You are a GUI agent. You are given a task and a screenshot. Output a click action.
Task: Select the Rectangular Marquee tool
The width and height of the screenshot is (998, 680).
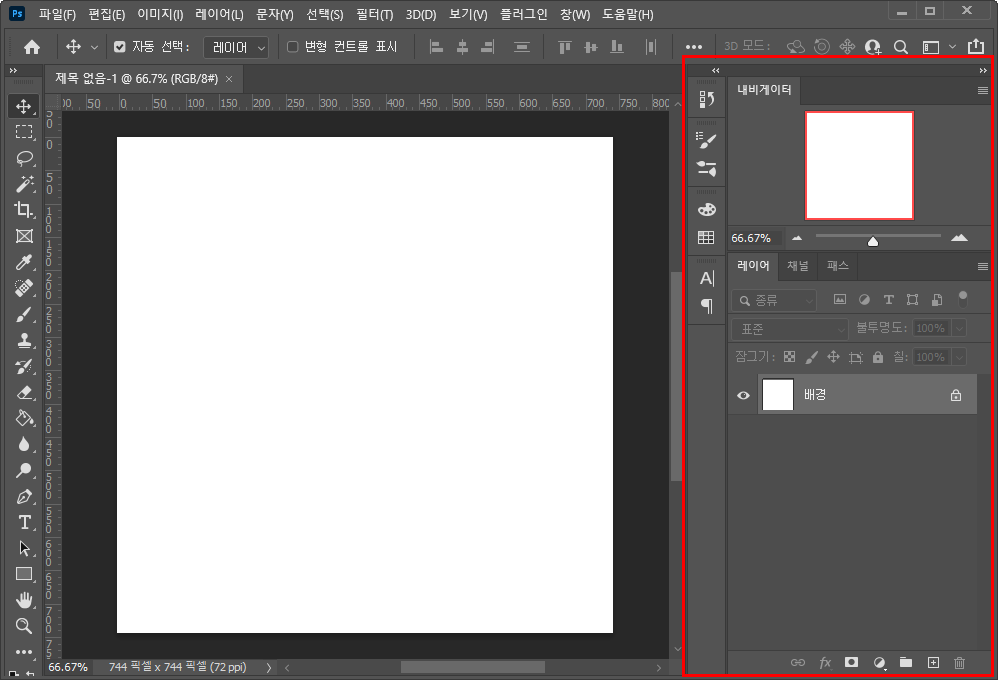point(24,132)
